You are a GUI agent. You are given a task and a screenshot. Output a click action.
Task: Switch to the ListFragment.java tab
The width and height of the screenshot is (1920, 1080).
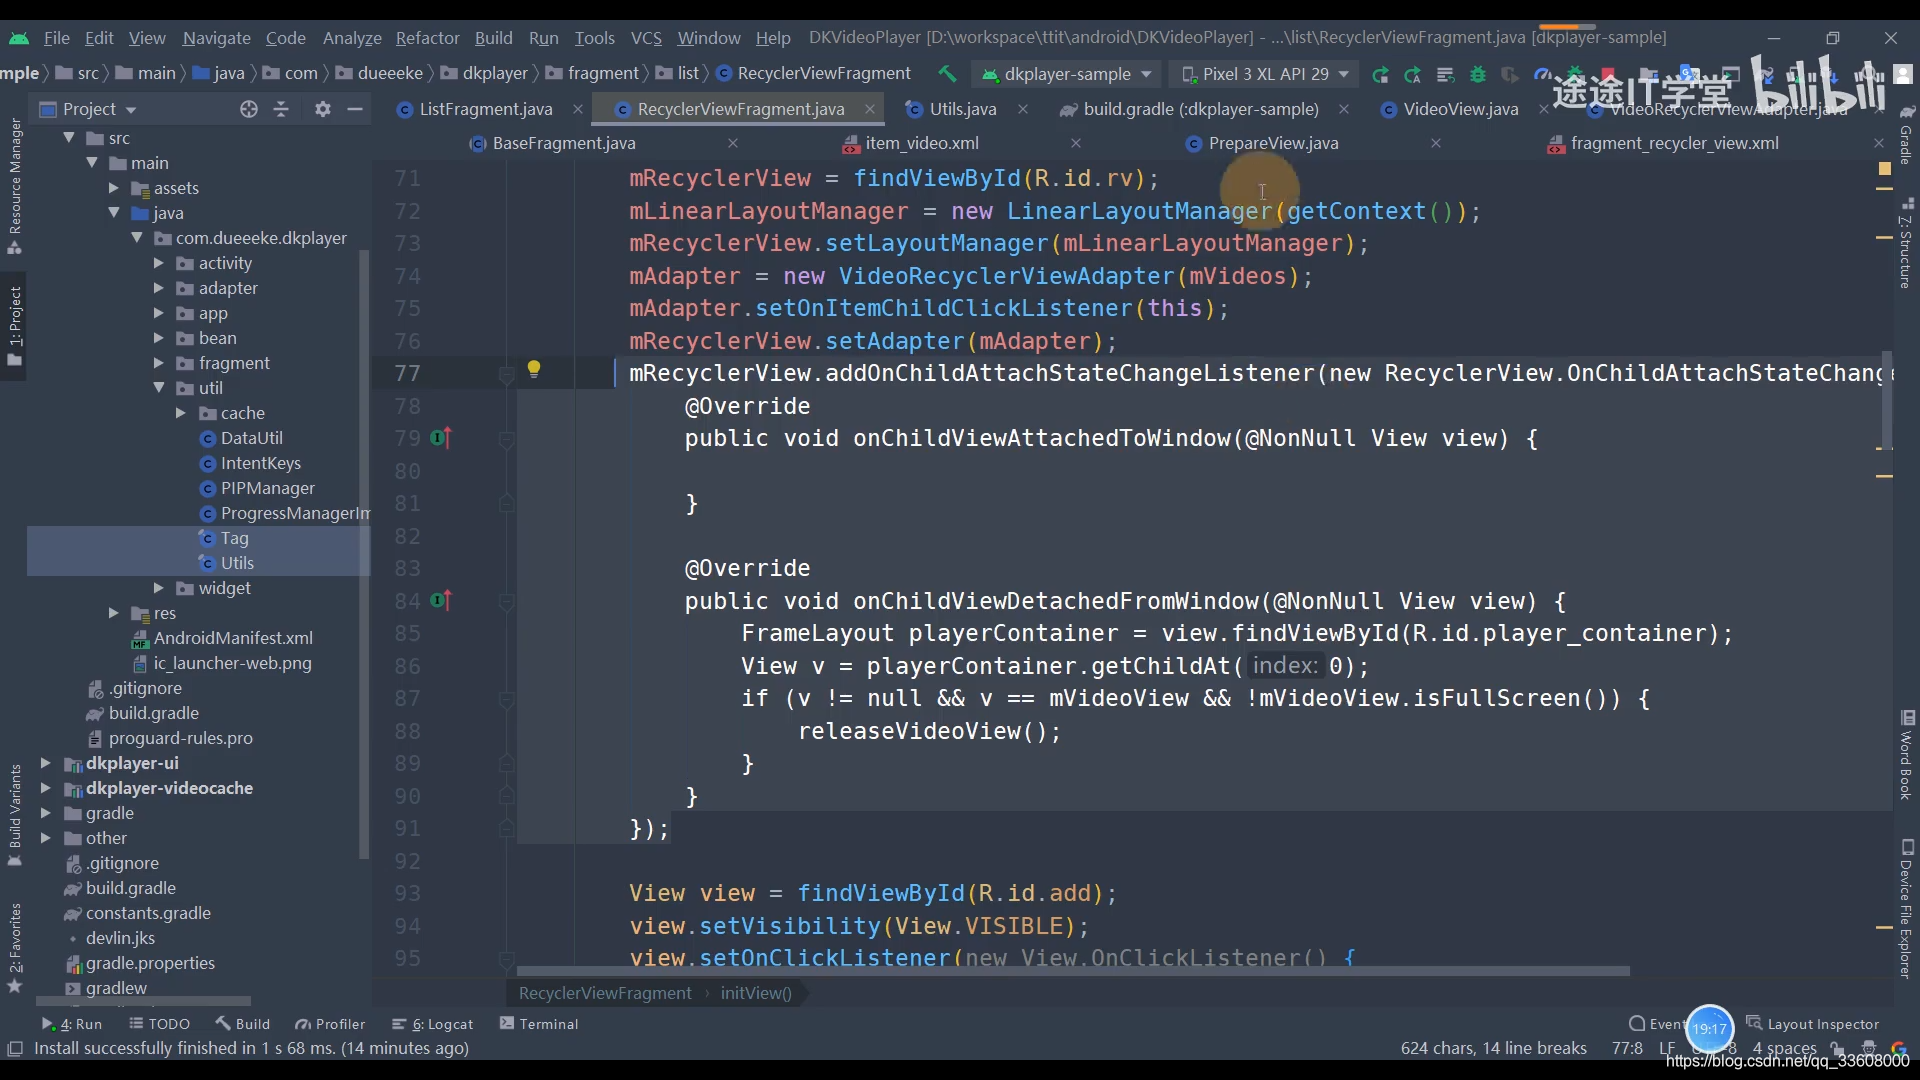[x=485, y=109]
